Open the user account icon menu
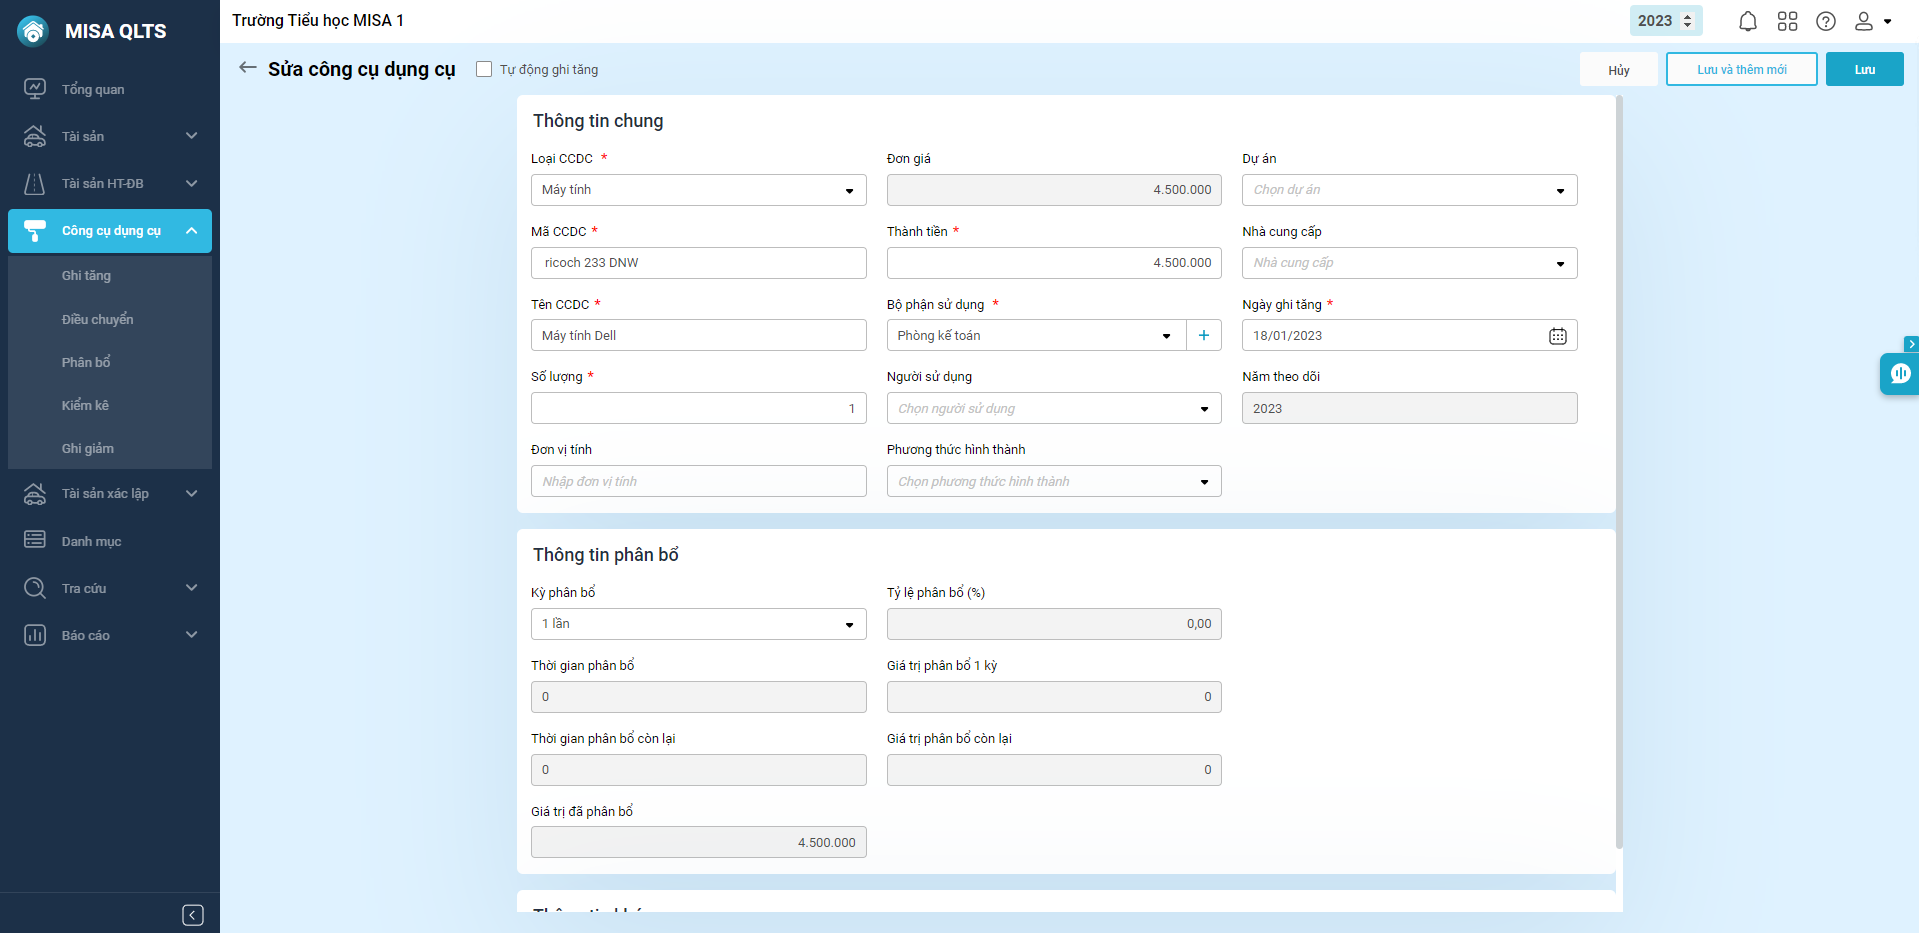The height and width of the screenshot is (933, 1919). click(x=1872, y=21)
